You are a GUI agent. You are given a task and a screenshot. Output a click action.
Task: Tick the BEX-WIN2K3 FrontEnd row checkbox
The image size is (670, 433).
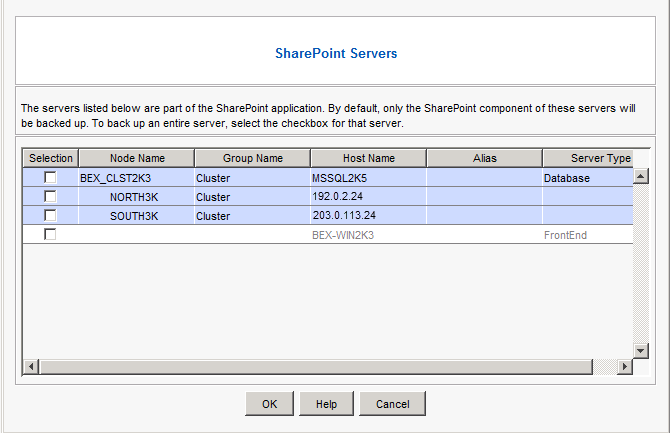tap(50, 234)
